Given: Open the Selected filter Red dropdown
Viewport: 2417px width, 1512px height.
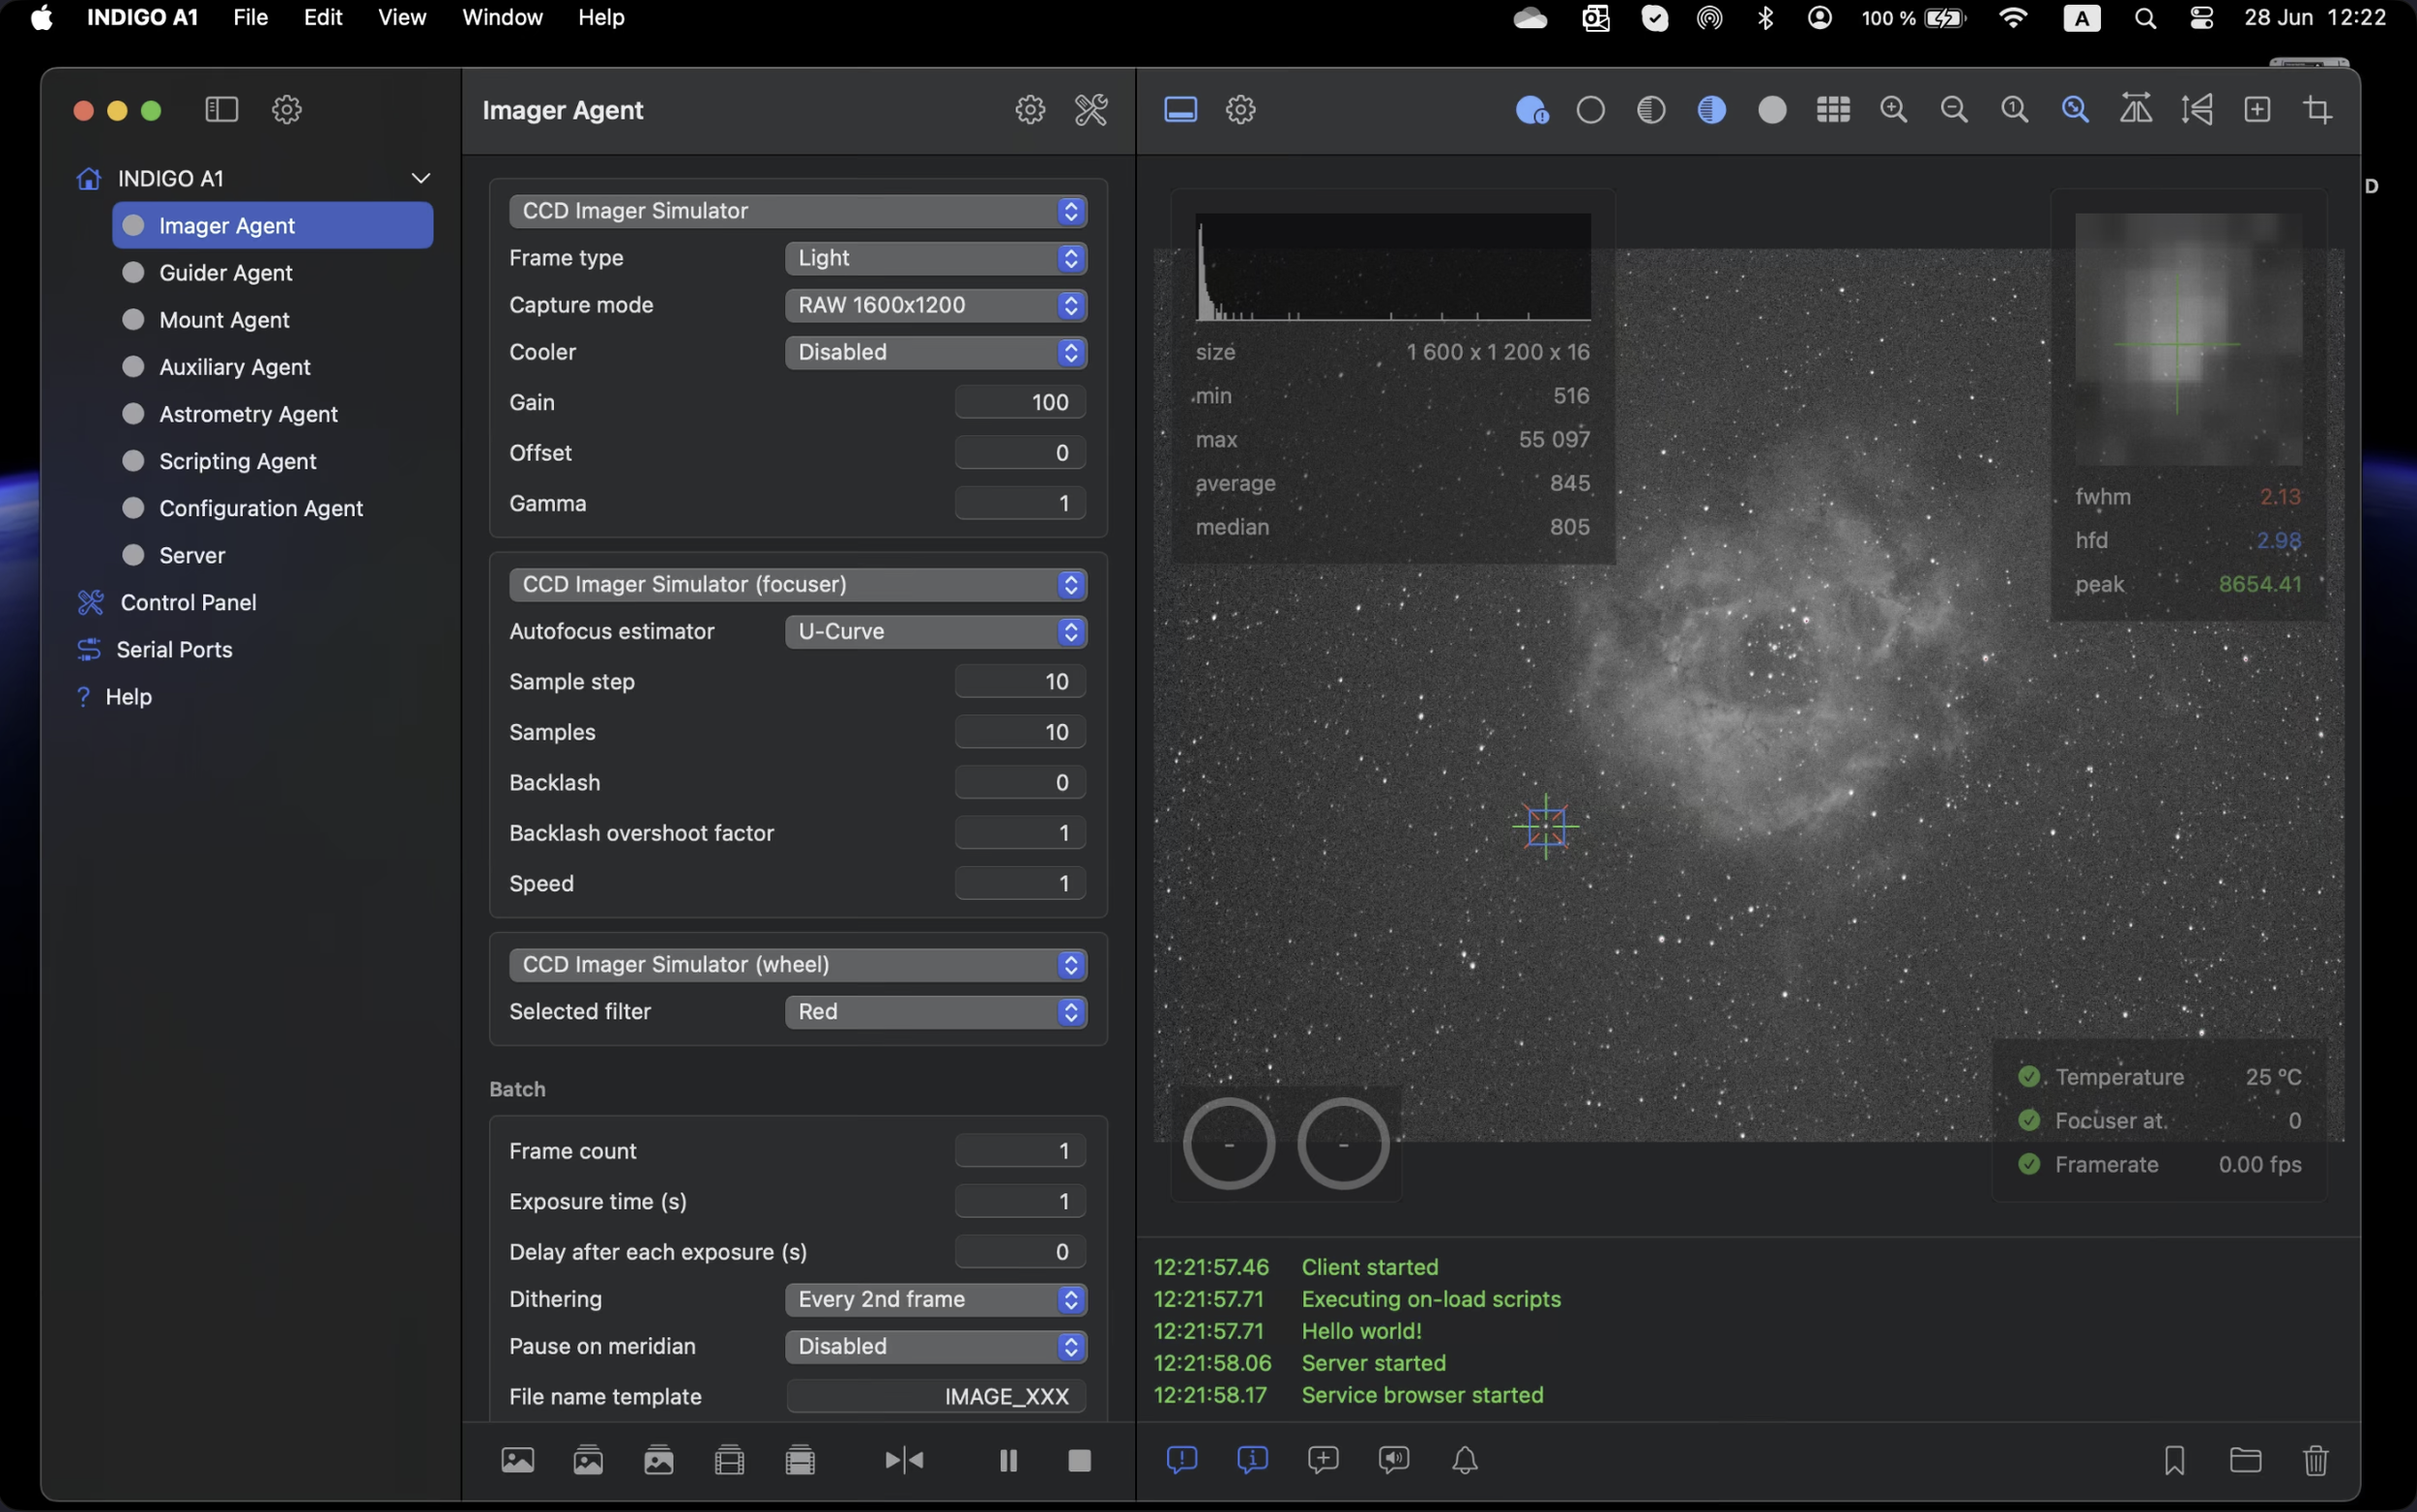Looking at the screenshot, I should 935,1011.
